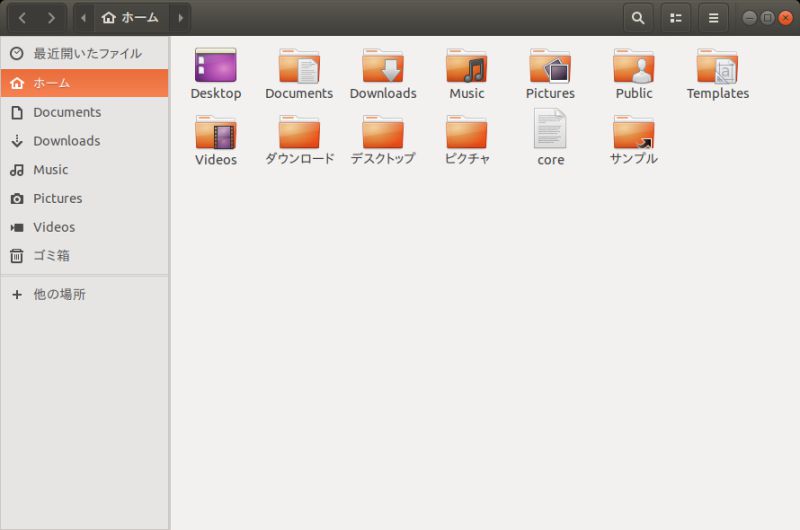Open Videos in the sidebar

pyautogui.click(x=85, y=227)
